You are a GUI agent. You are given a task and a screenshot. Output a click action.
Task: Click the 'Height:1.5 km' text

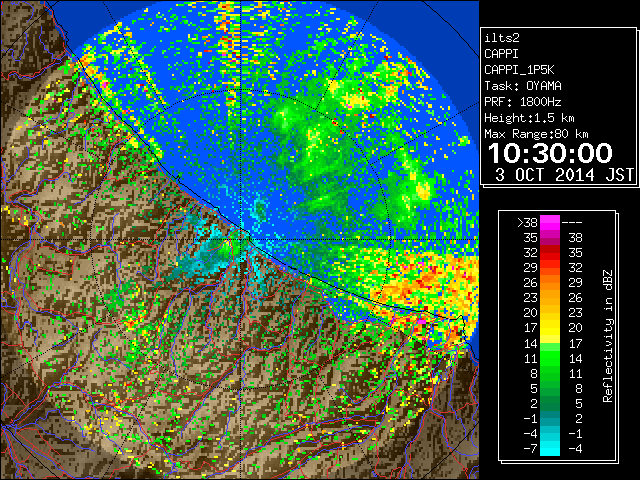pos(529,118)
